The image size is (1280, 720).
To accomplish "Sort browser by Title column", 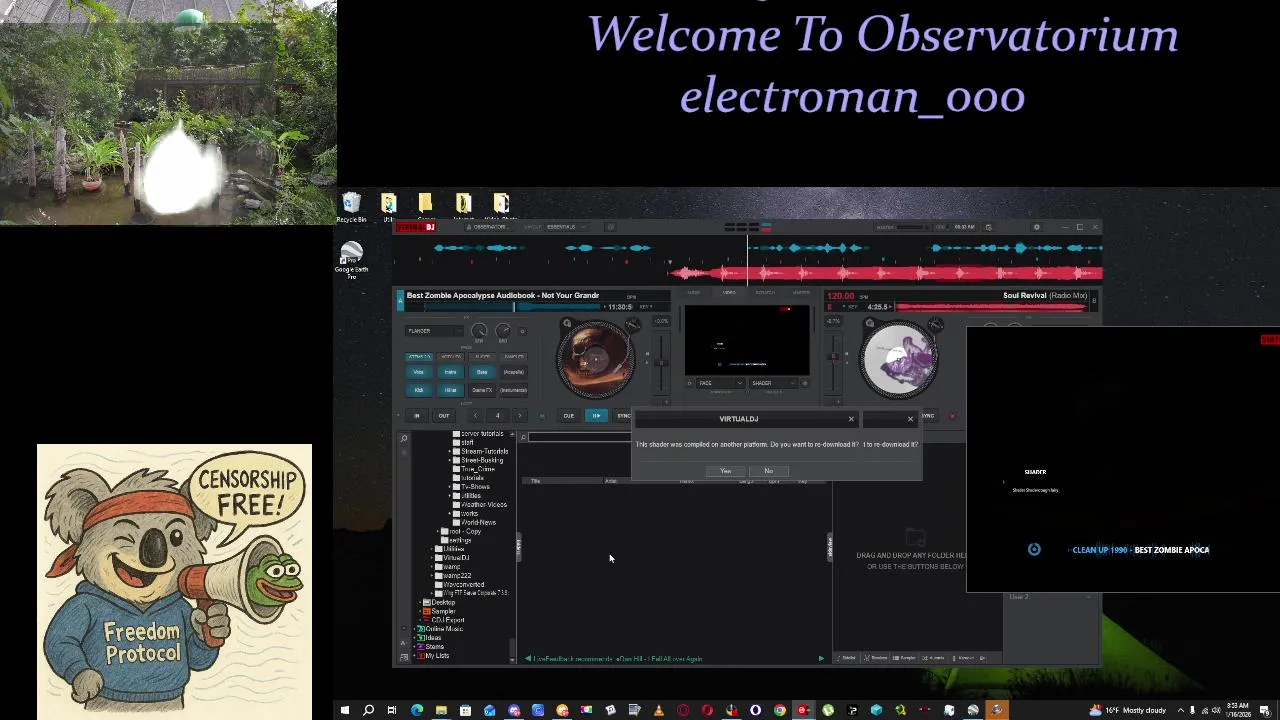I will pos(536,482).
